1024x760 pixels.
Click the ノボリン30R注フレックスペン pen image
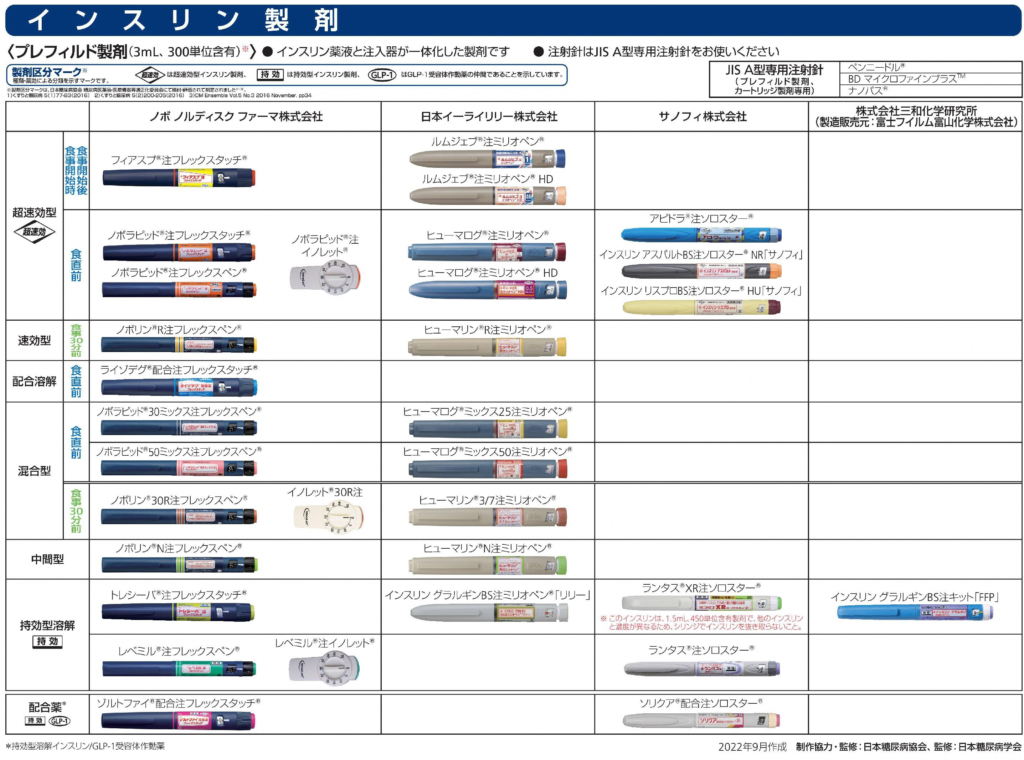[x=179, y=516]
